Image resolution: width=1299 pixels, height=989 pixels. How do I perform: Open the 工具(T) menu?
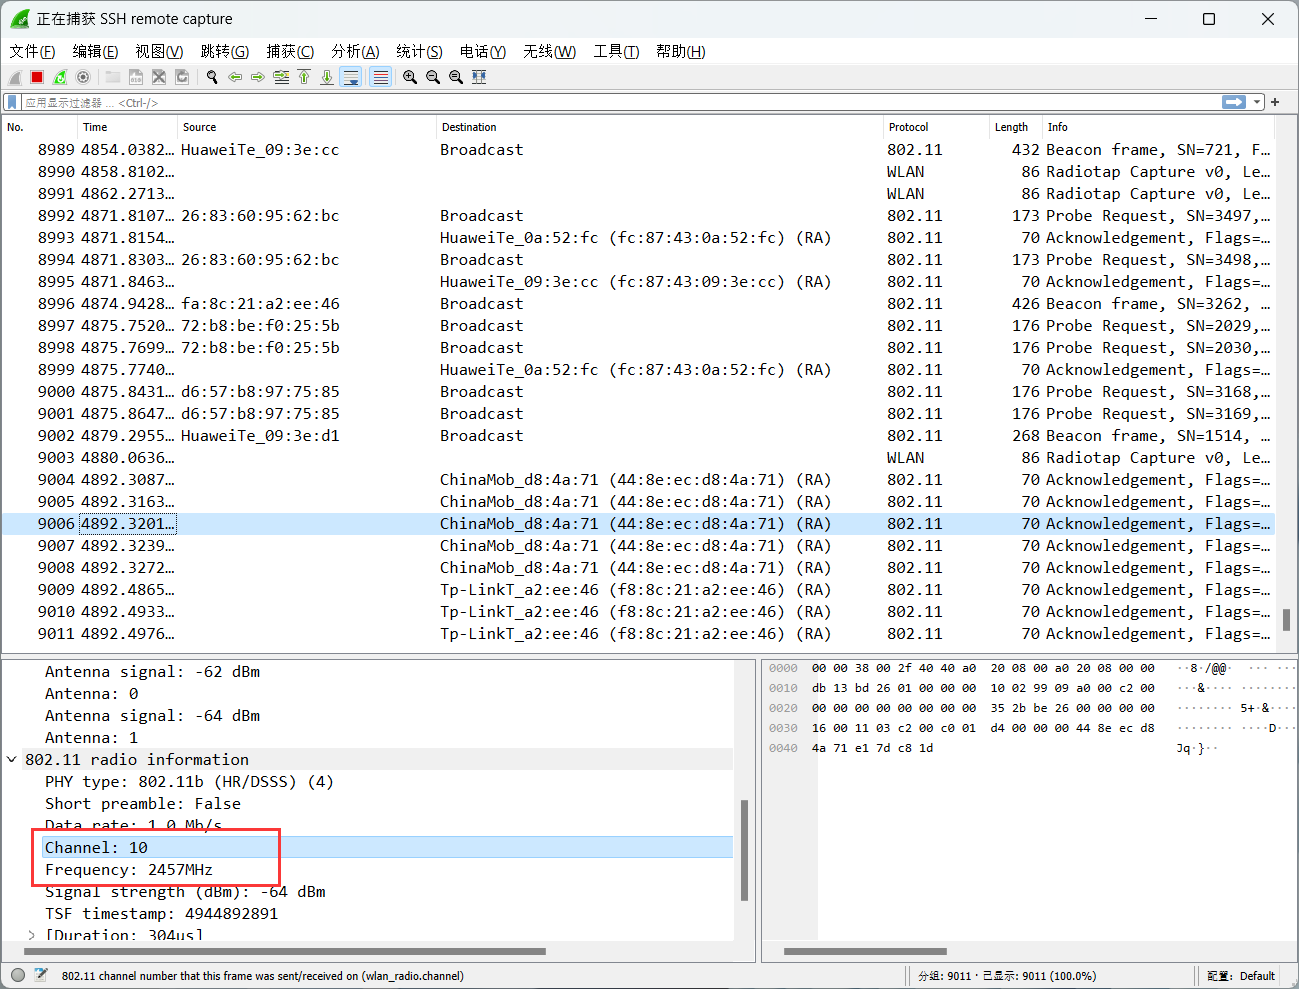(616, 51)
